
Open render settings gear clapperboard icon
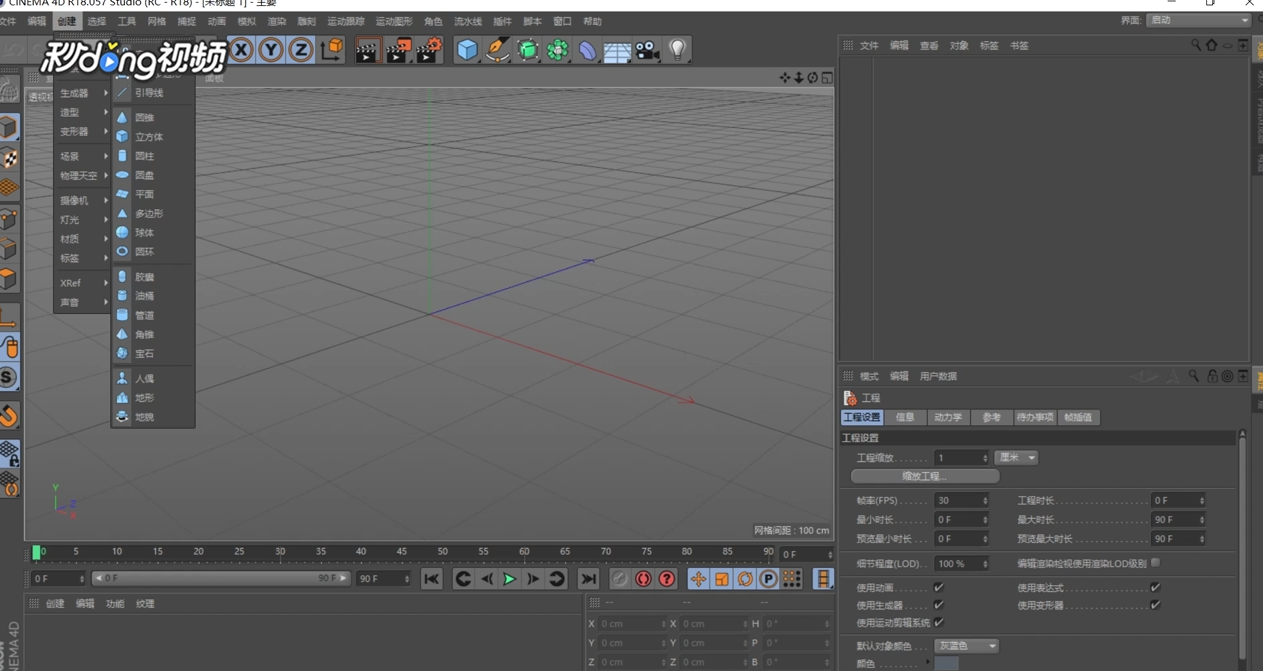(x=429, y=50)
